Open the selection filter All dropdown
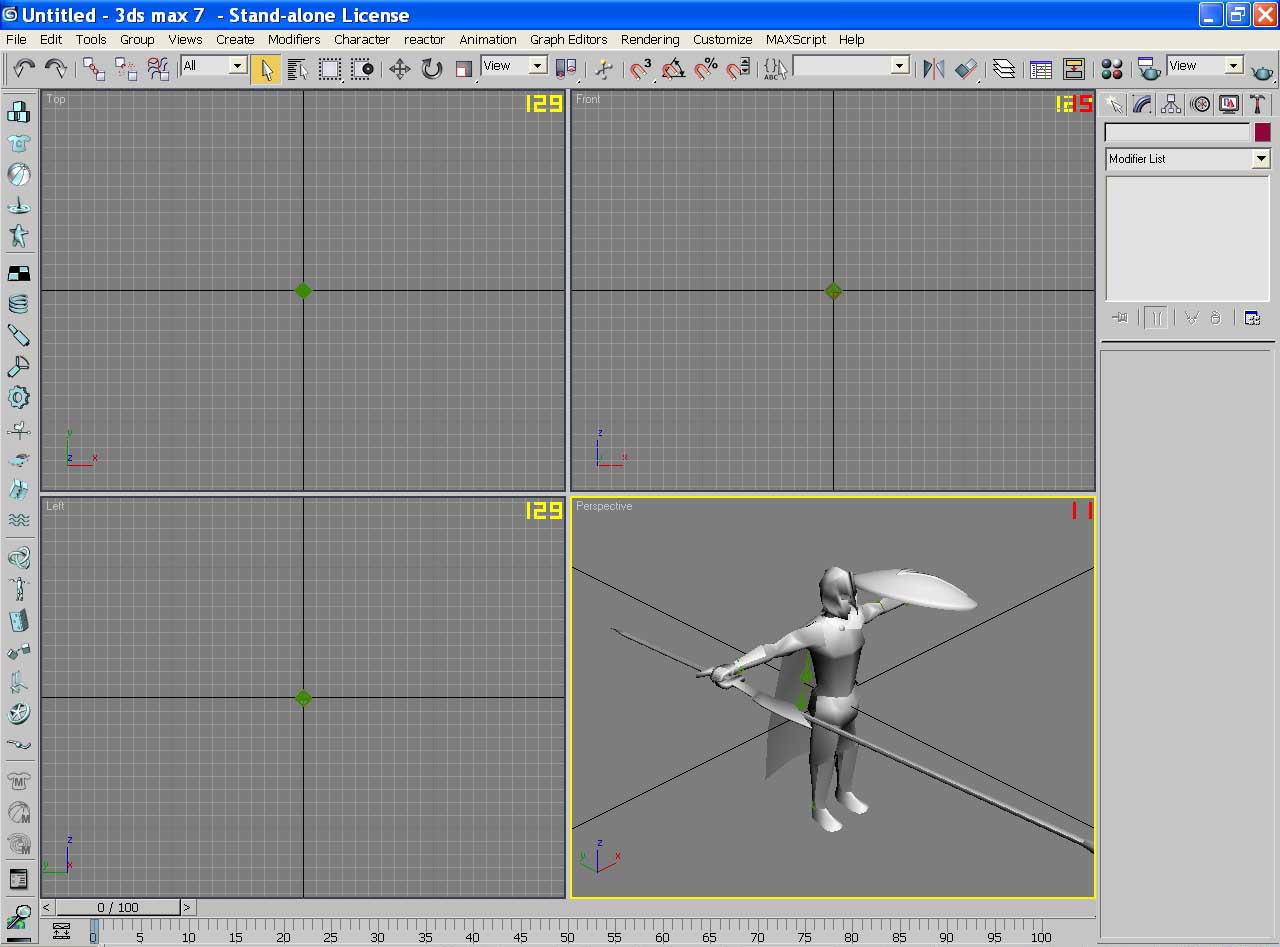Screen dimensions: 1280x947 click(214, 66)
